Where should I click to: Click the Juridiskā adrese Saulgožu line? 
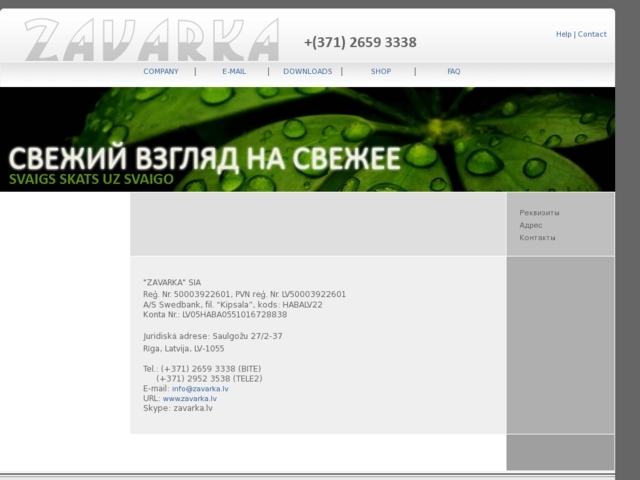click(213, 336)
